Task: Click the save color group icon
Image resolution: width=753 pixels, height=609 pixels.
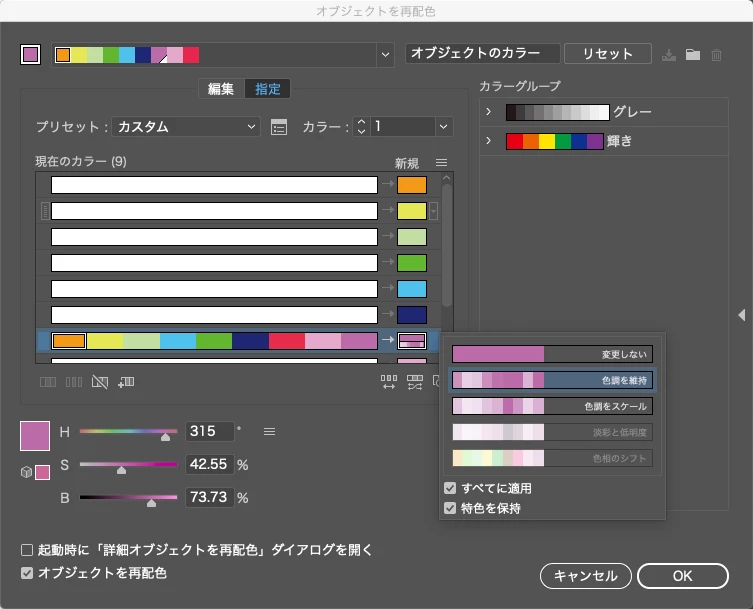Action: click(668, 55)
